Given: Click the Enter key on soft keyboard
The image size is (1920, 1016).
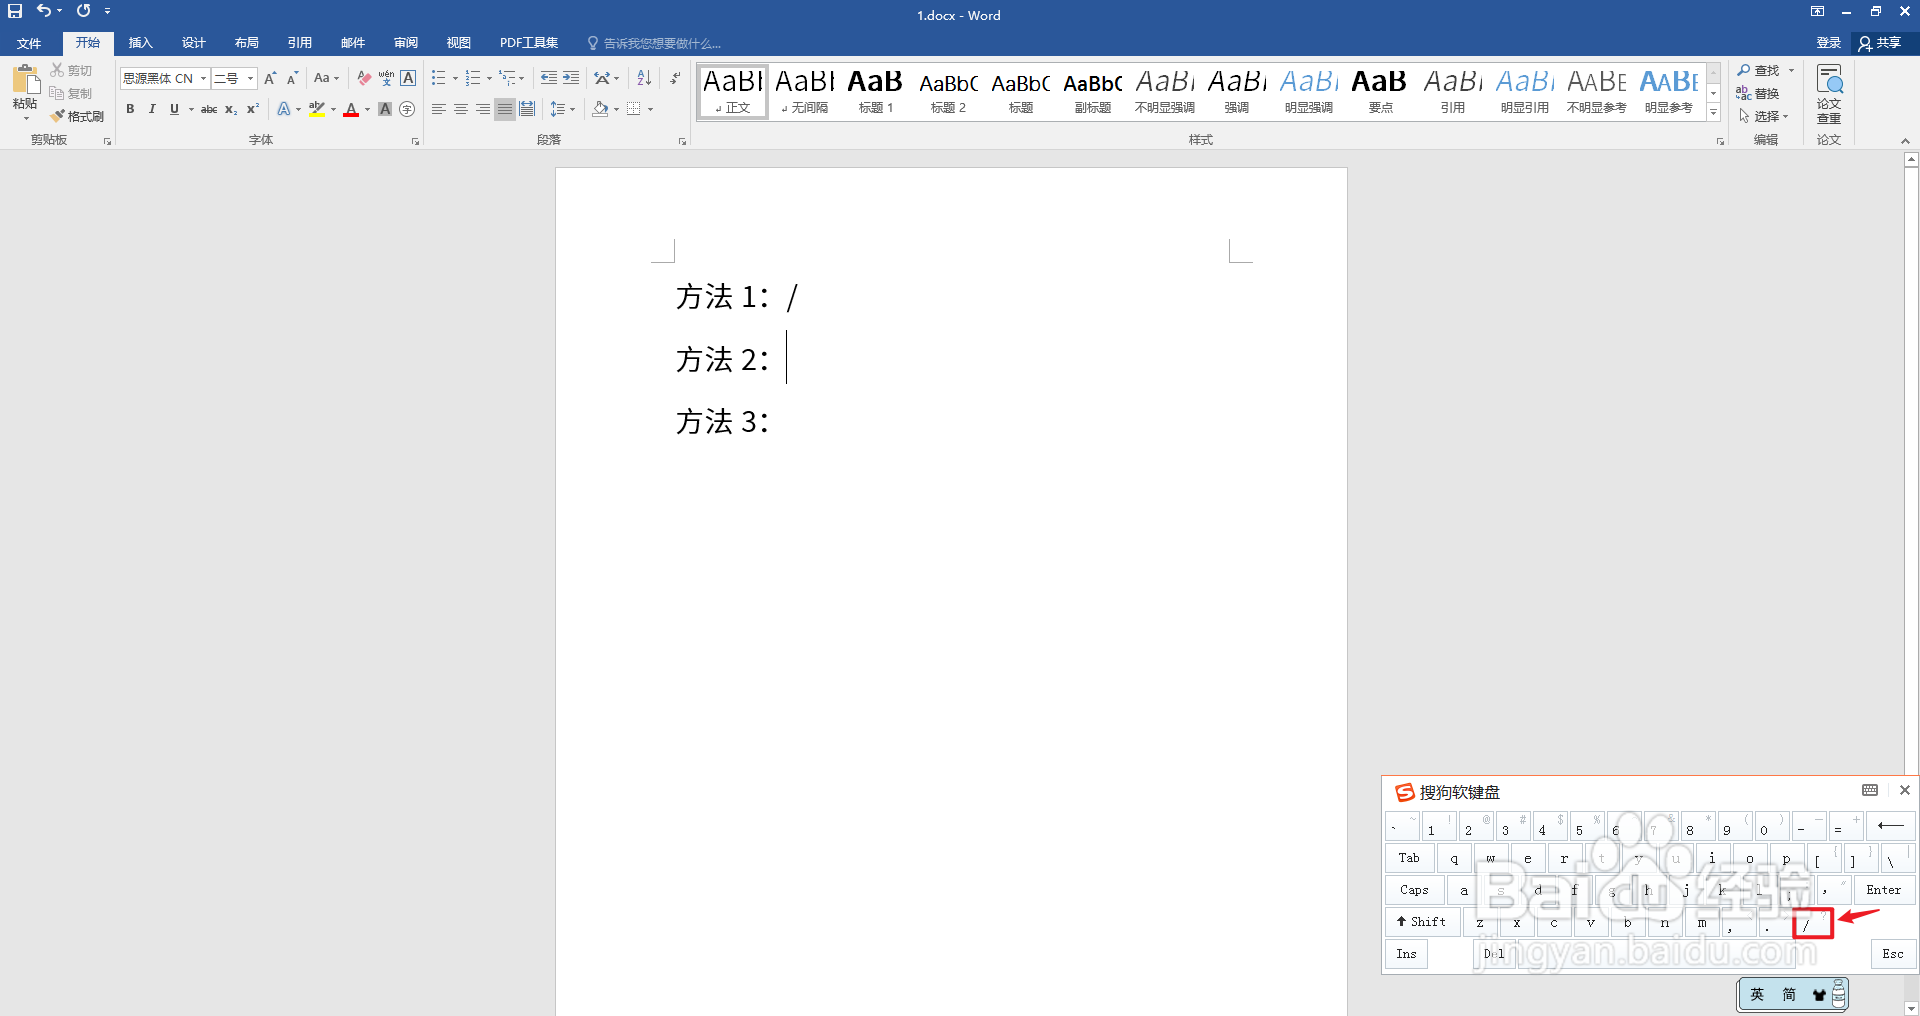Looking at the screenshot, I should 1884,890.
